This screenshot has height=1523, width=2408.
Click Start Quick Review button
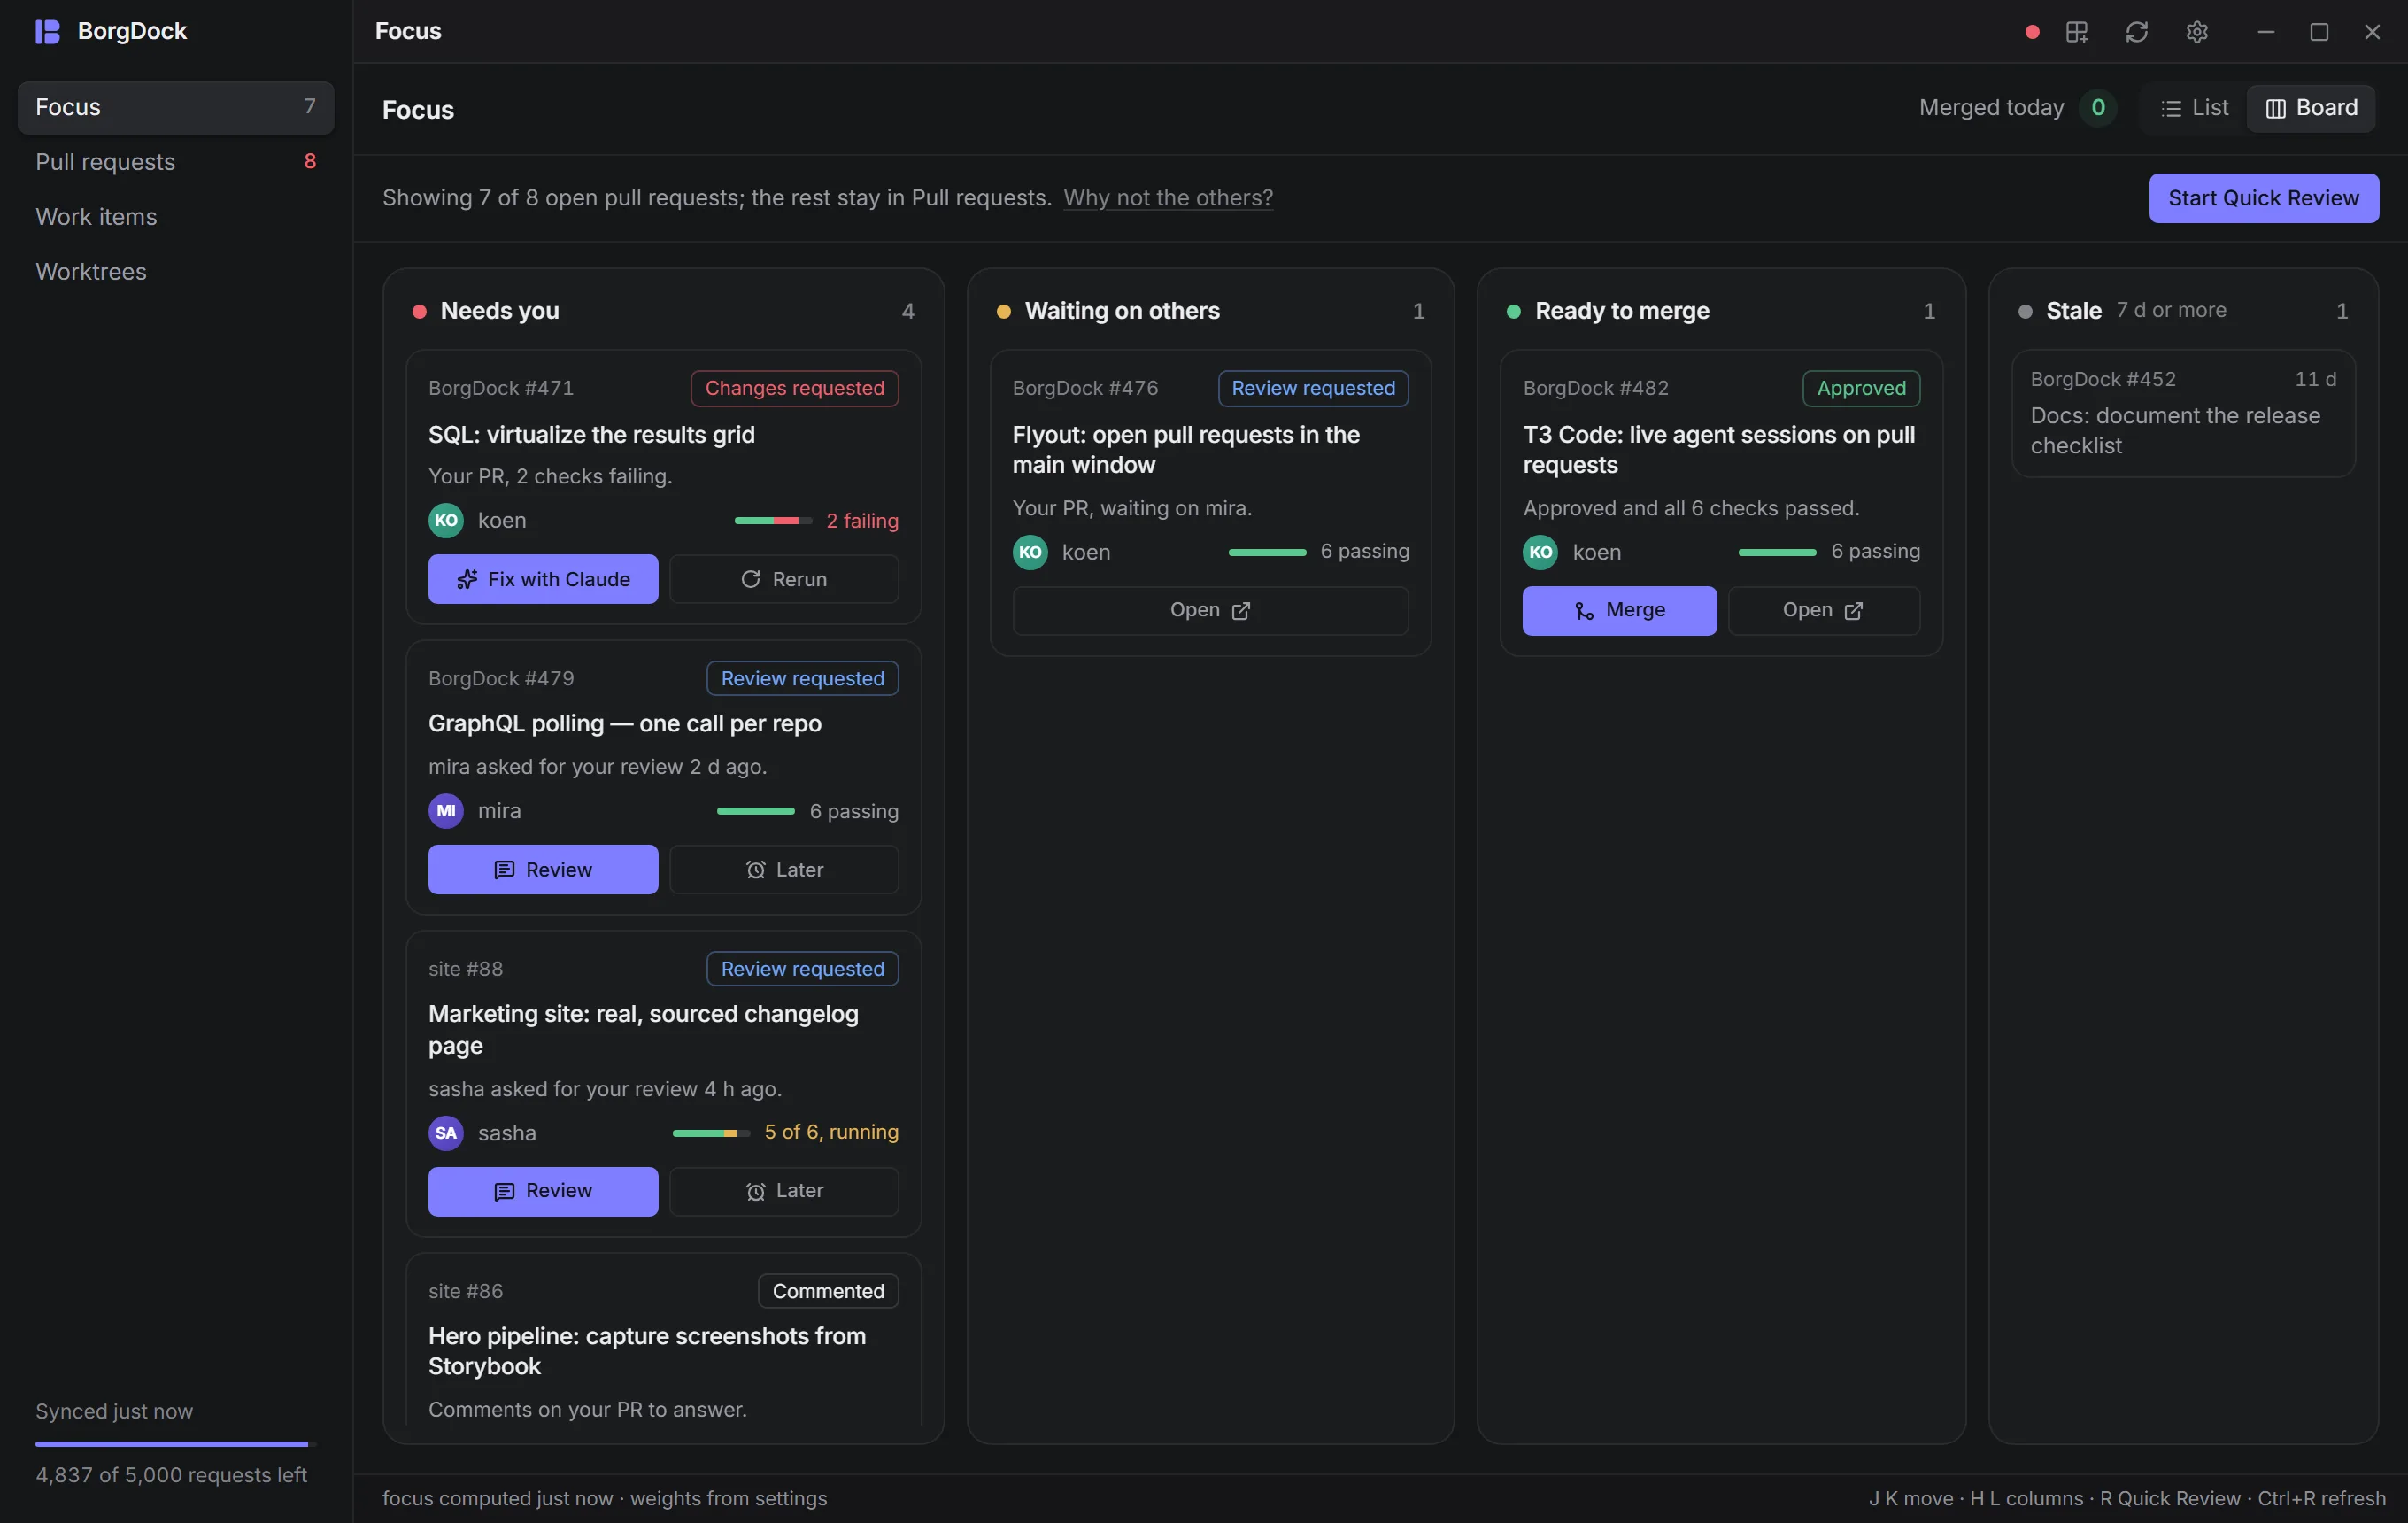click(2263, 198)
